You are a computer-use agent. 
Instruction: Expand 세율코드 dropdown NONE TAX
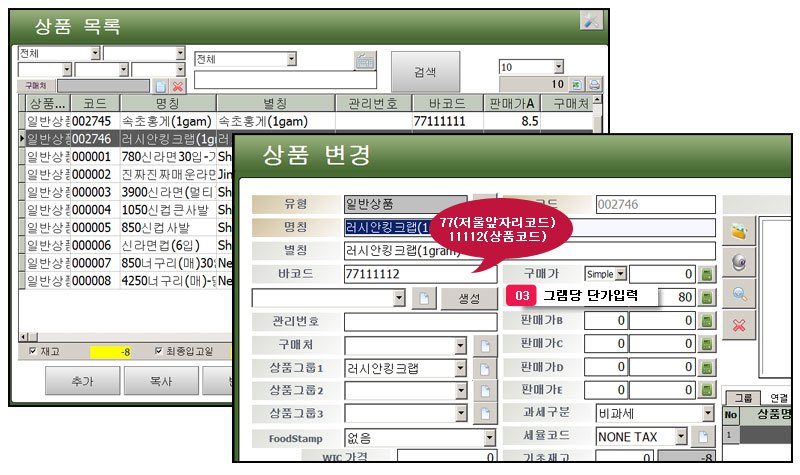(x=681, y=436)
